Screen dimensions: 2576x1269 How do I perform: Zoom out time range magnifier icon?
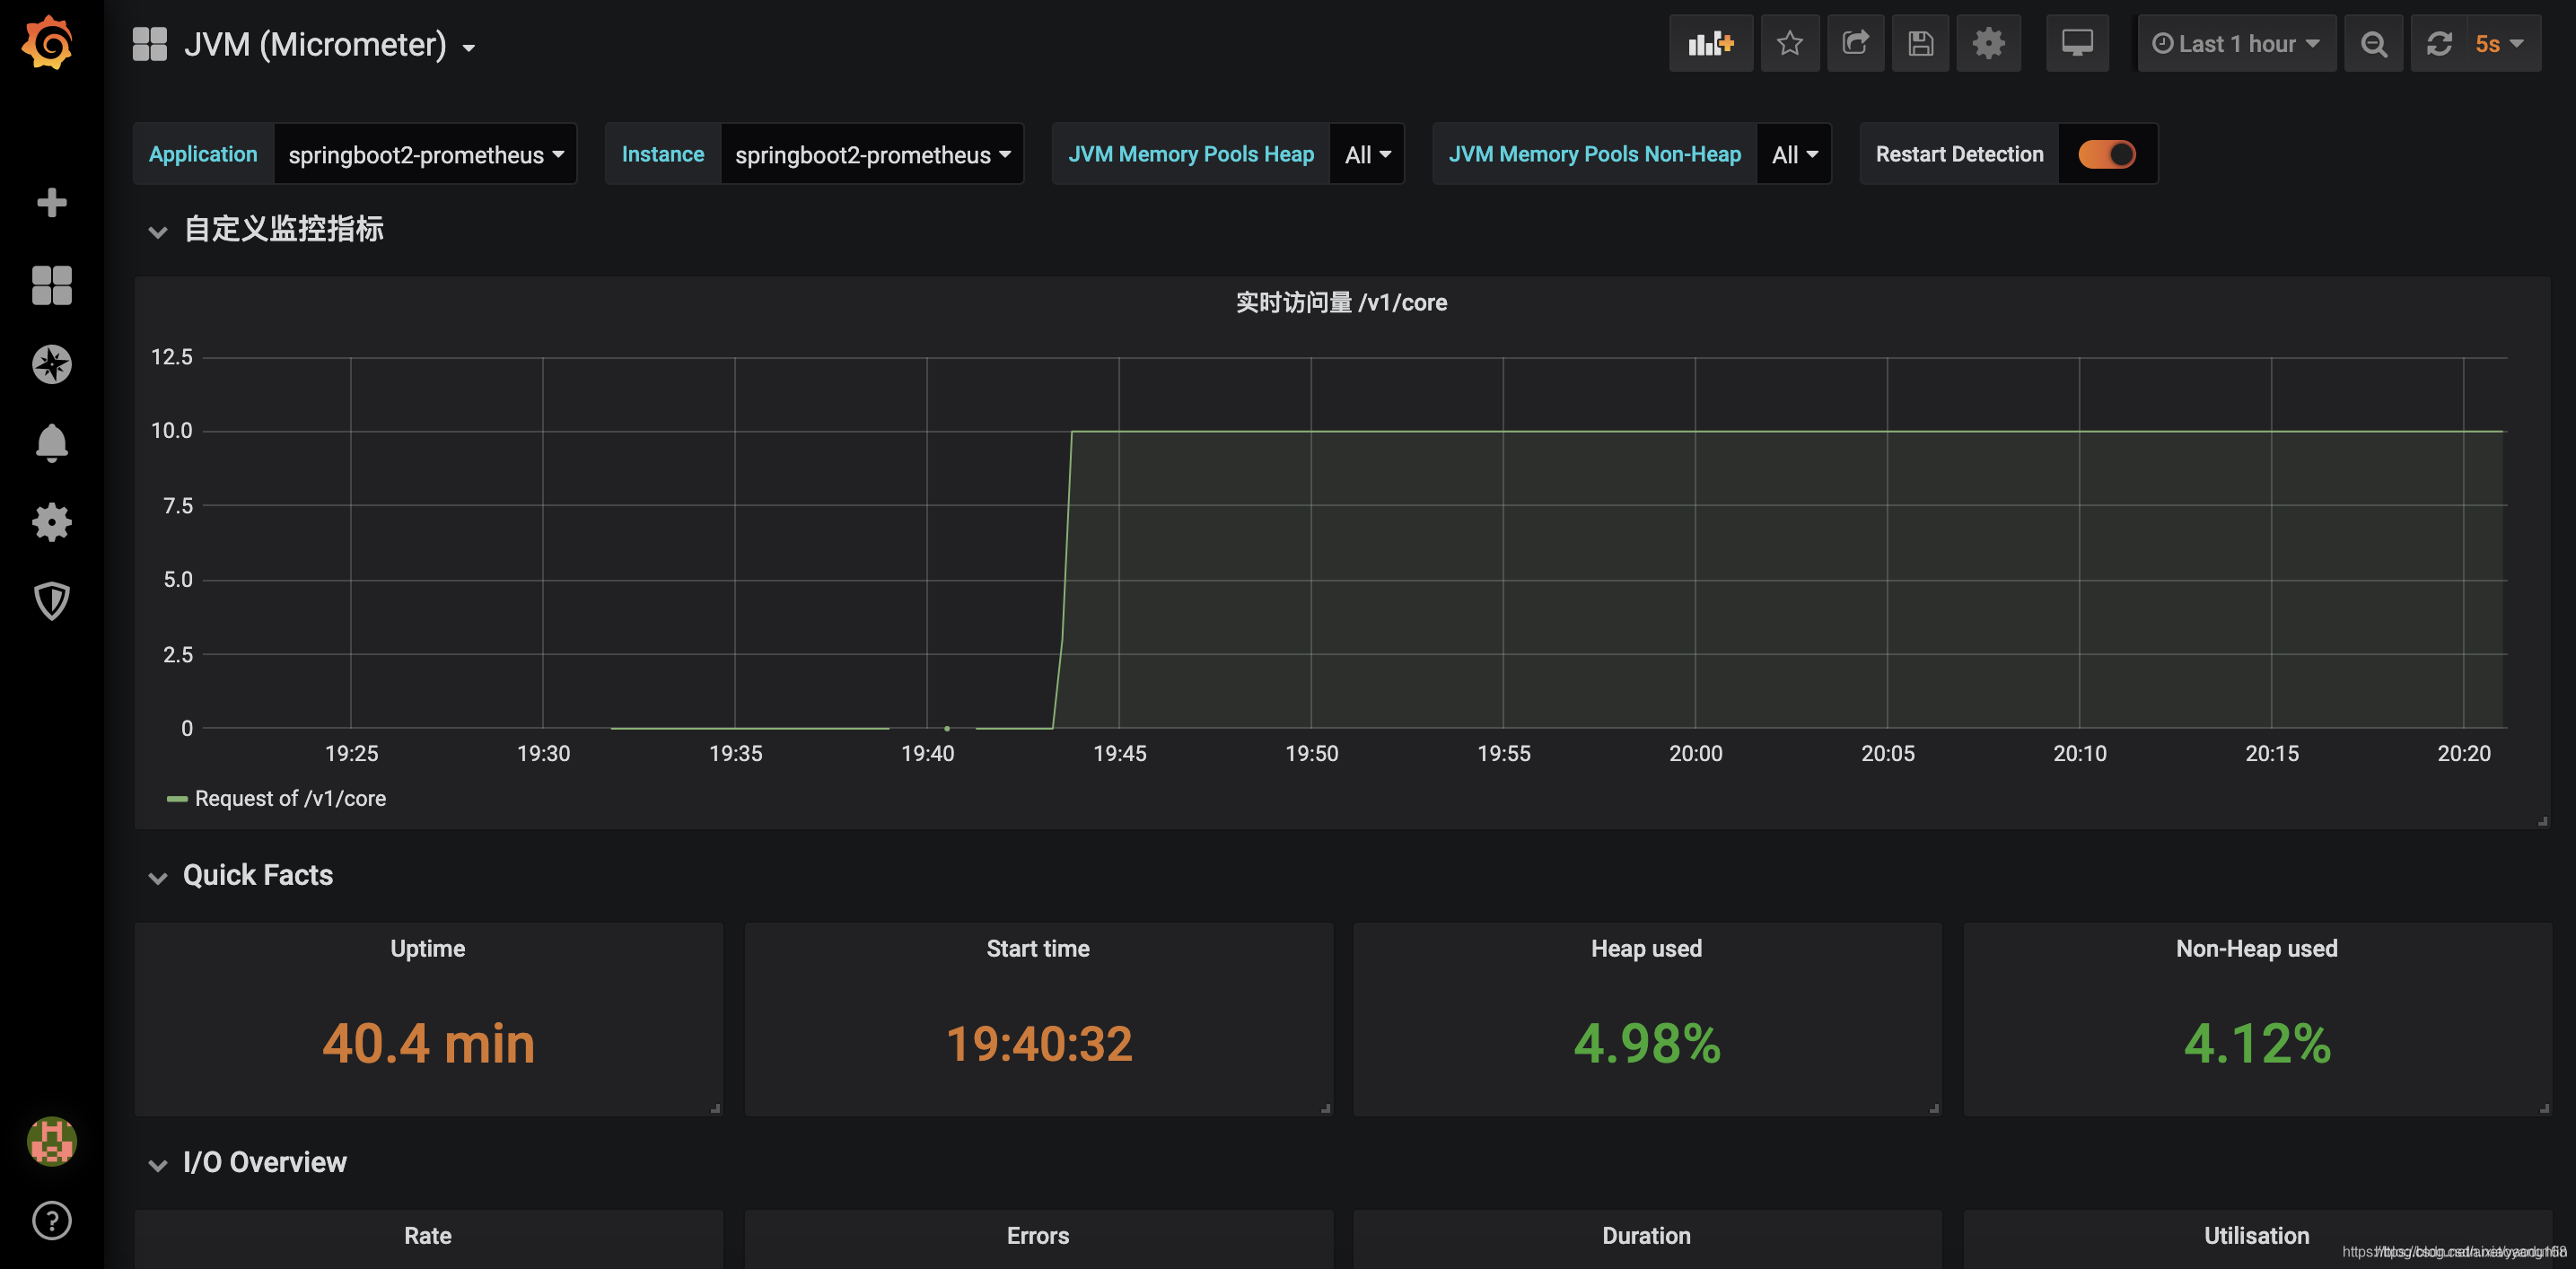tap(2374, 43)
